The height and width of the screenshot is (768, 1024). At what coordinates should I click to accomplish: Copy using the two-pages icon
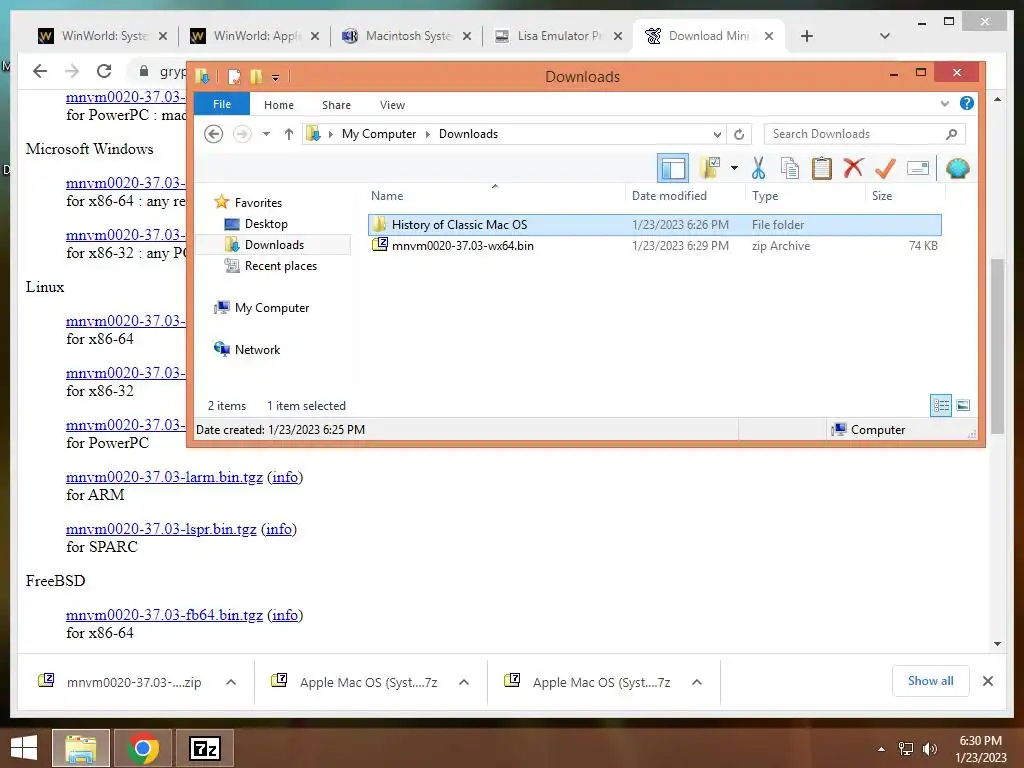click(790, 168)
